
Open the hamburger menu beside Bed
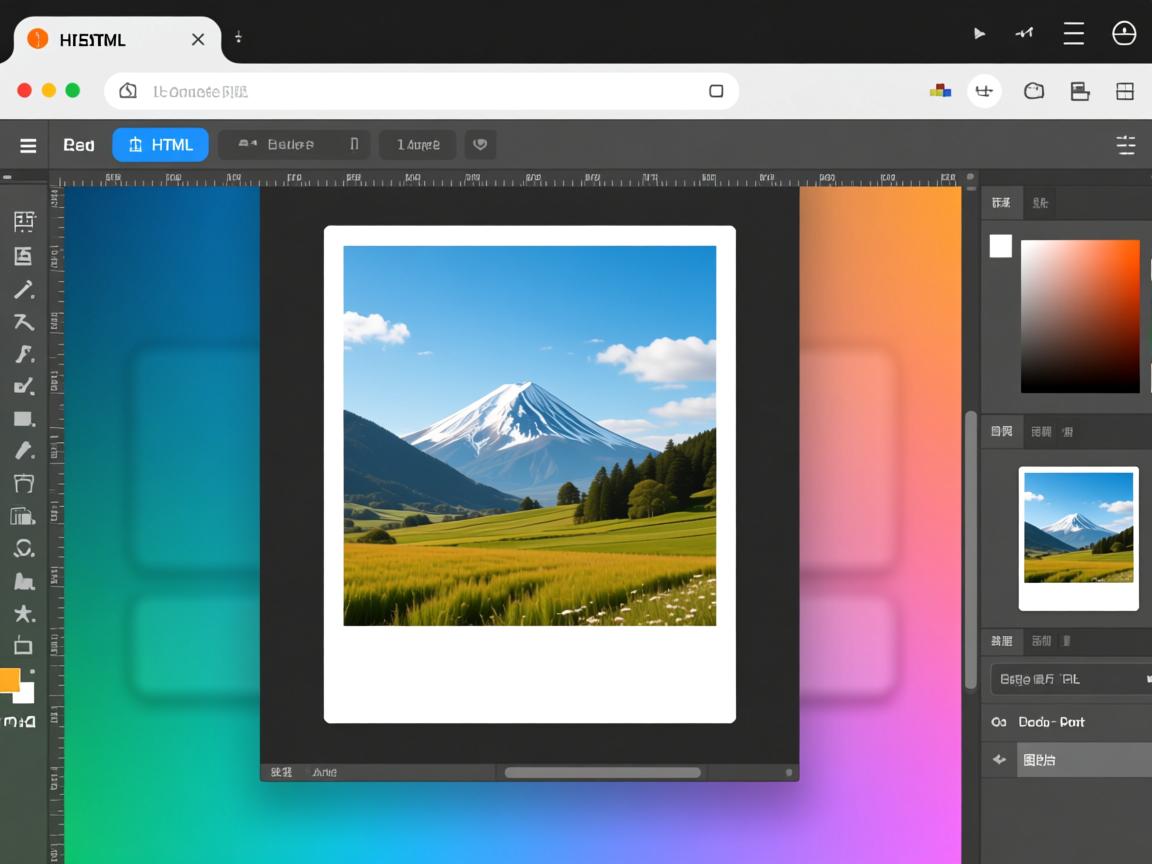pos(28,146)
